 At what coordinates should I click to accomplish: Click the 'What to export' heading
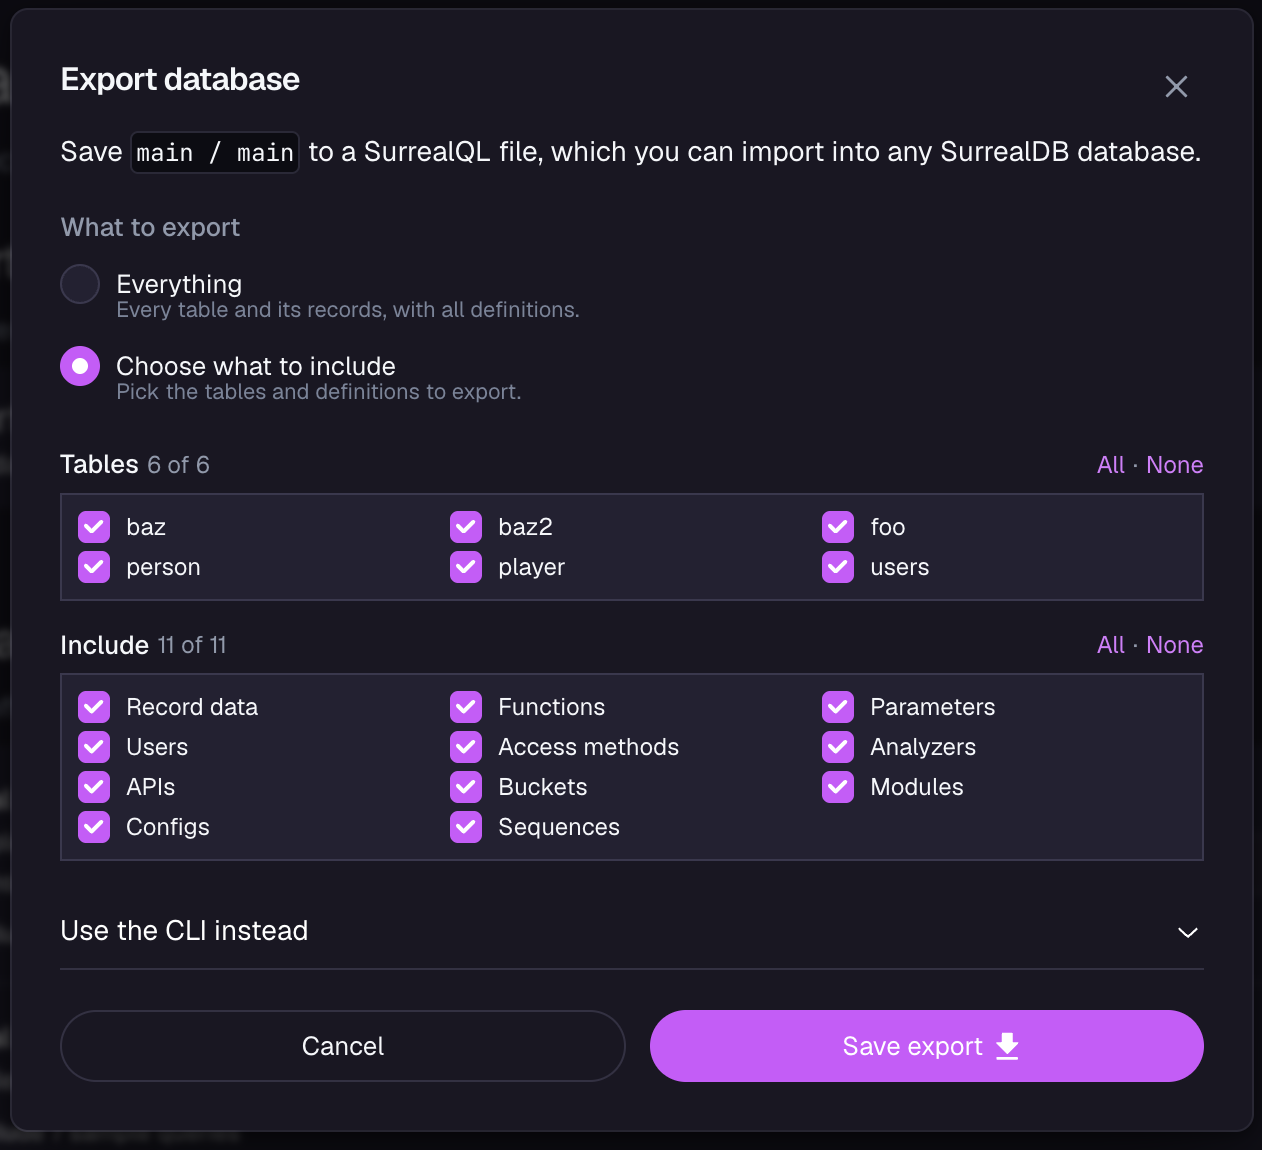(150, 228)
